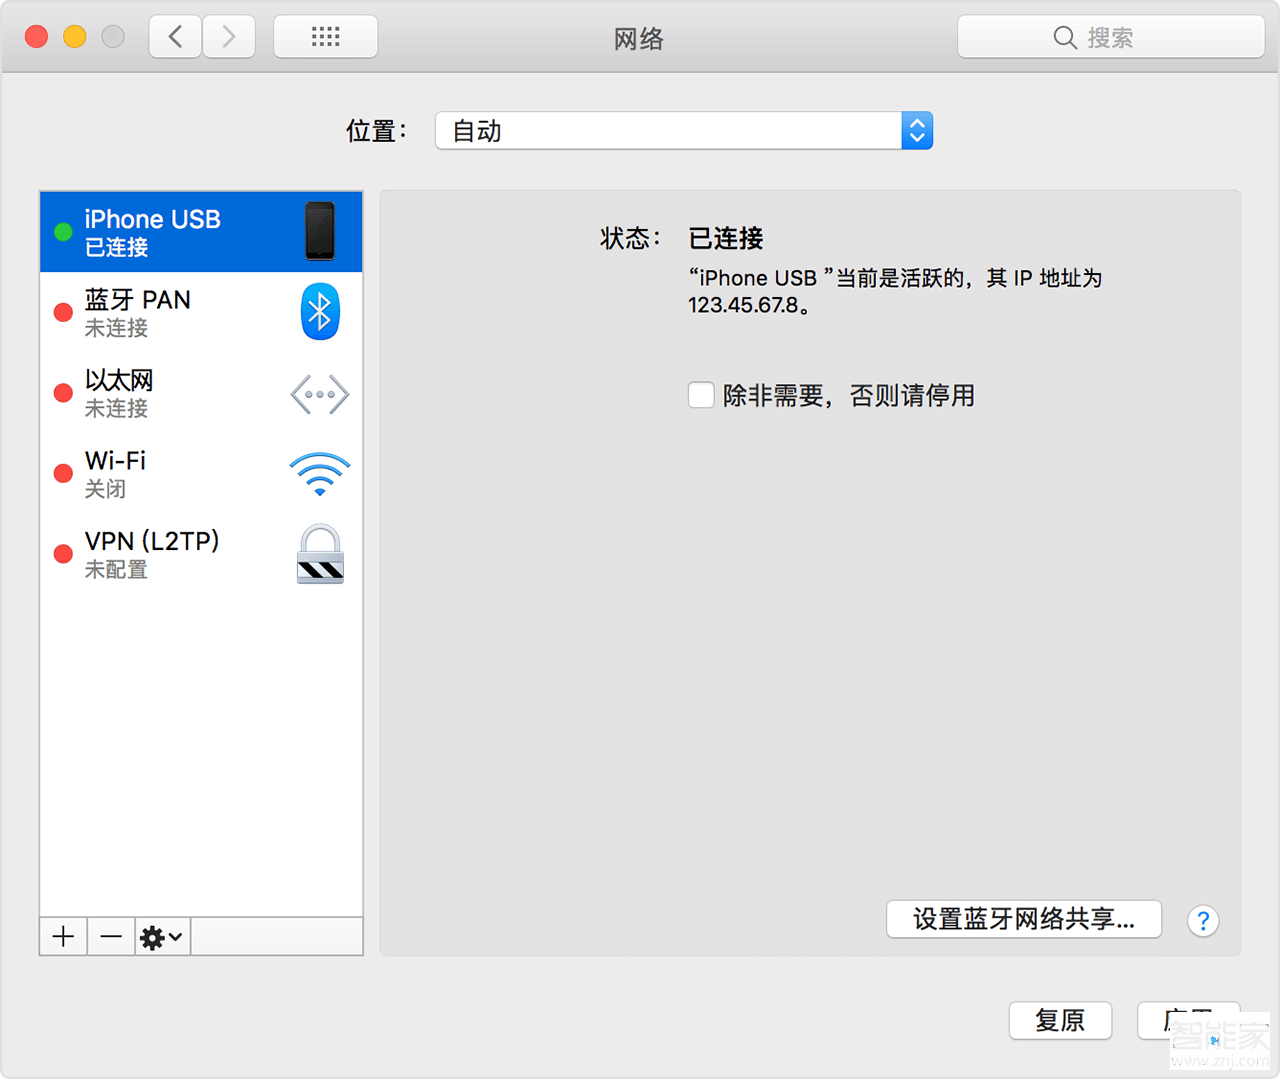The image size is (1280, 1080).
Task: Click the 设置蓝牙网络共享 button
Action: tap(1023, 919)
